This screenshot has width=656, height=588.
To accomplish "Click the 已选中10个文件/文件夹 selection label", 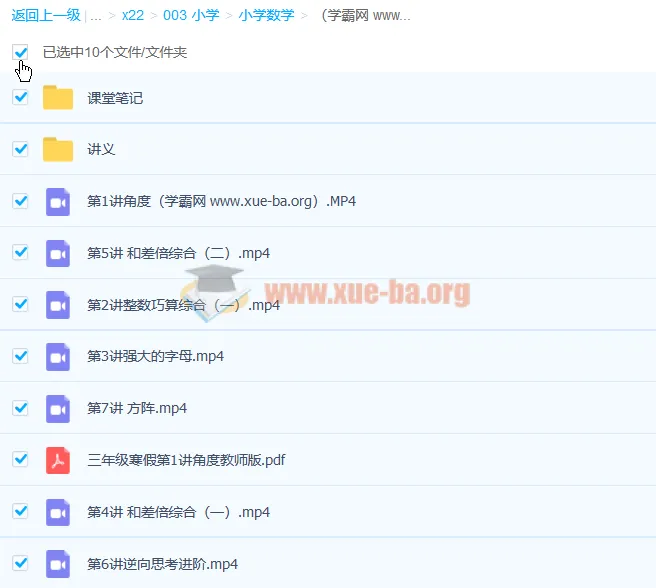I will pos(115,52).
